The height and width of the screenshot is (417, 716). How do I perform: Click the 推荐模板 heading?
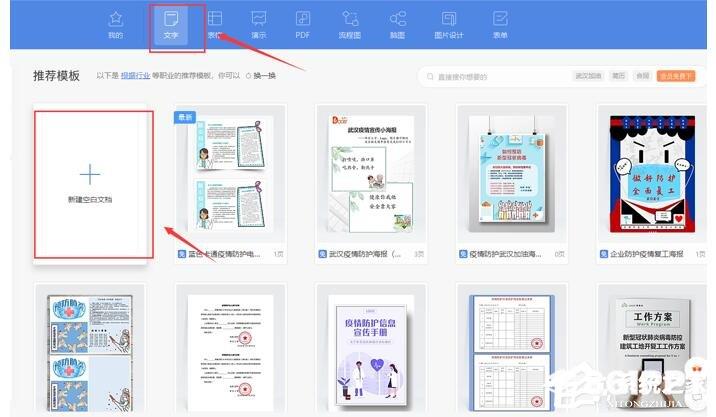pyautogui.click(x=56, y=76)
